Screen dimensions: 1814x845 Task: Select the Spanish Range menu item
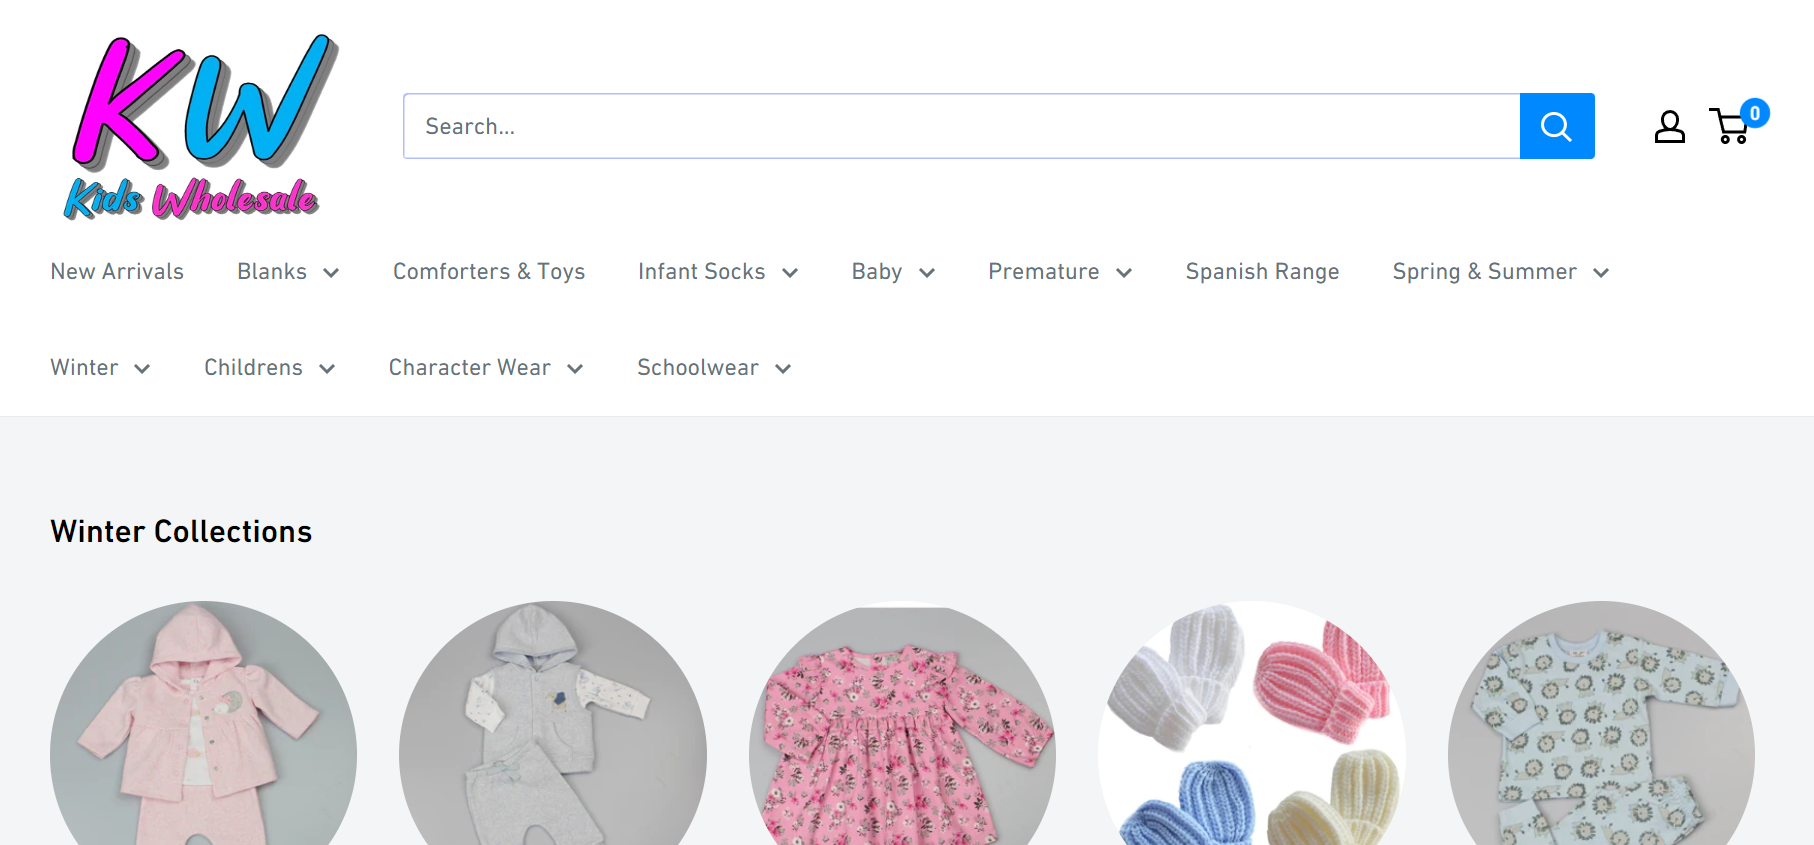pos(1262,272)
